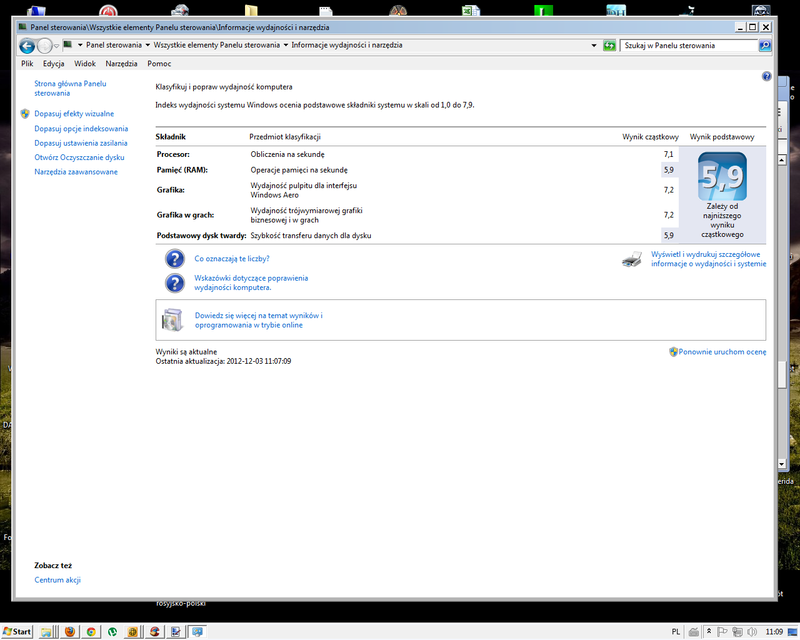The height and width of the screenshot is (640, 800).
Task: Expand dropdown arrow after 'Panel sterowania' breadcrumb
Action: (148, 45)
